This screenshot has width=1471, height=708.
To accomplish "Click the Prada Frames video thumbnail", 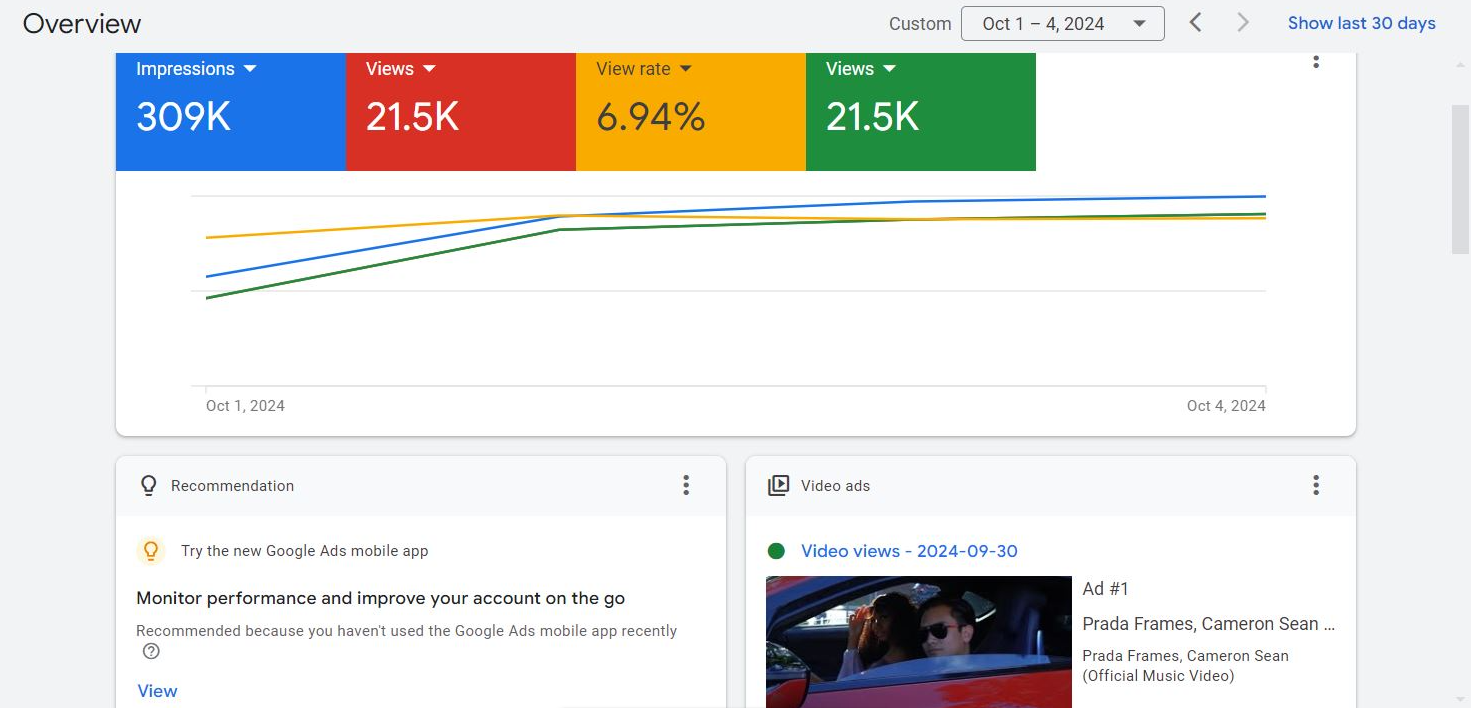I will 918,641.
